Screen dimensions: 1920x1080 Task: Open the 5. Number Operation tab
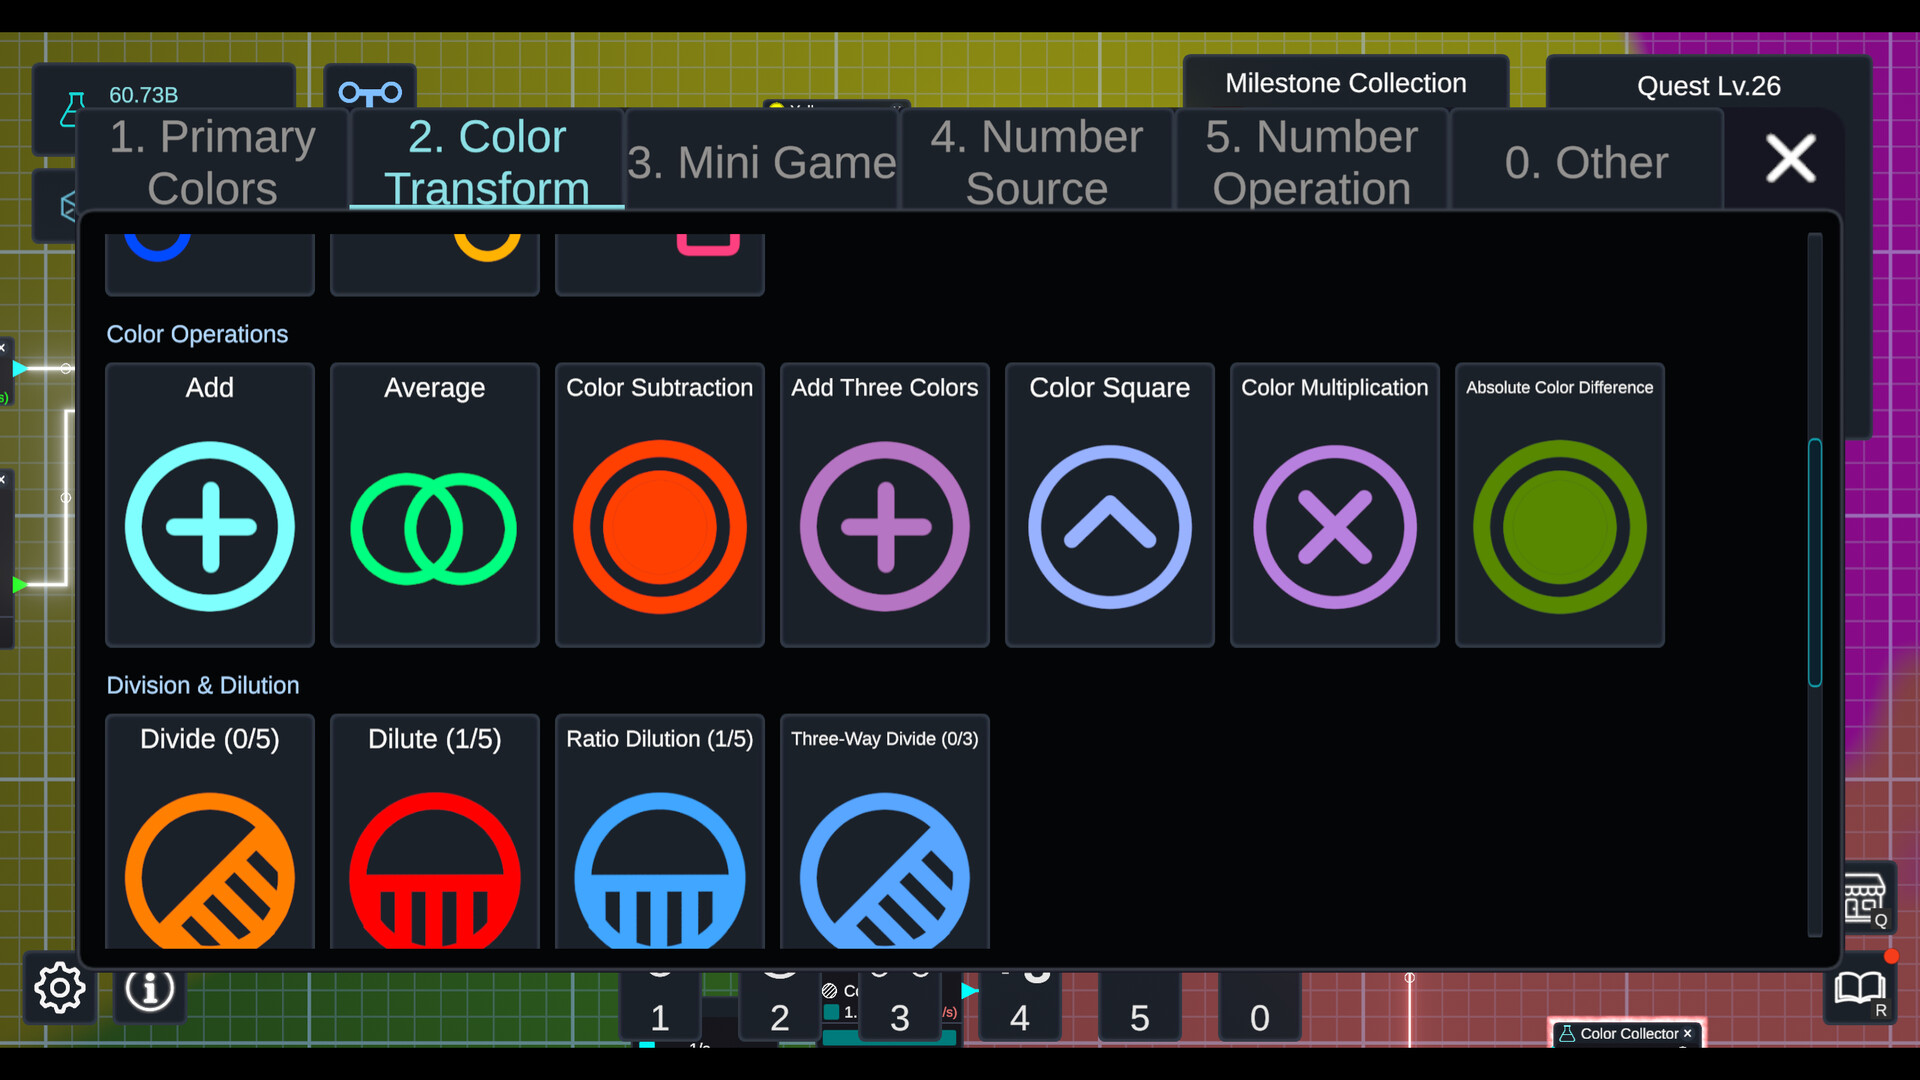click(1312, 161)
